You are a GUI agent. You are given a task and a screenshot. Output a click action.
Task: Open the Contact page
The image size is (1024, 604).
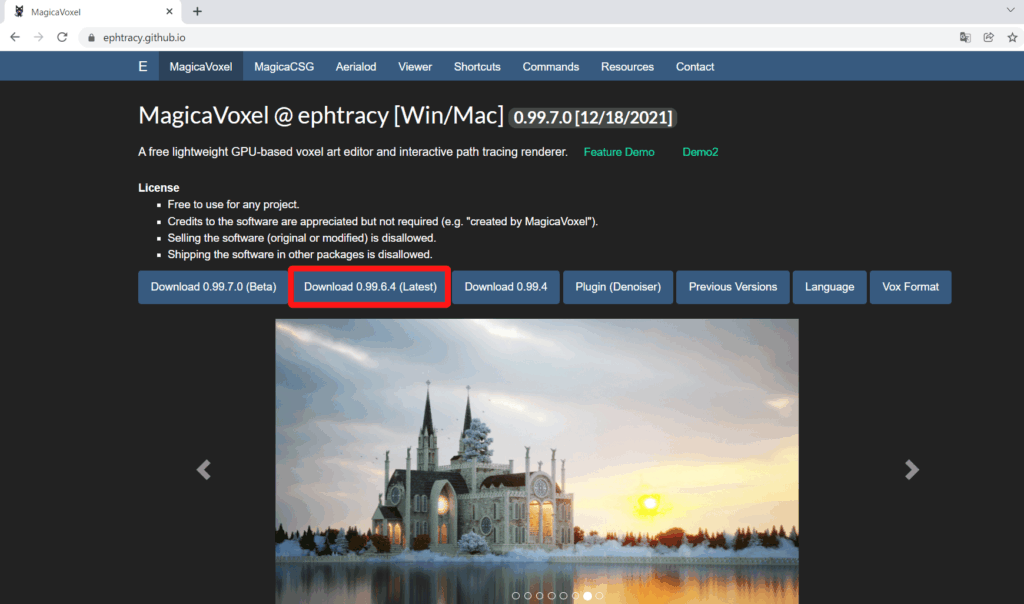(x=695, y=67)
